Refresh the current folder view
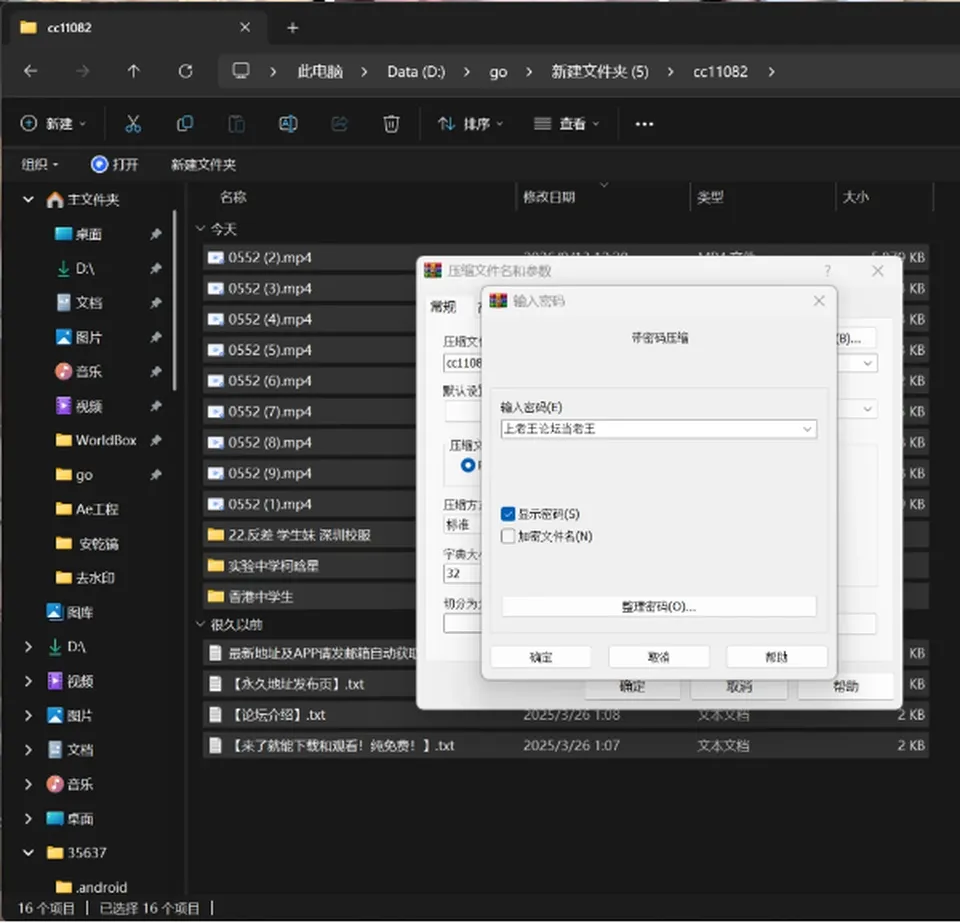This screenshot has width=960, height=923. [x=186, y=72]
